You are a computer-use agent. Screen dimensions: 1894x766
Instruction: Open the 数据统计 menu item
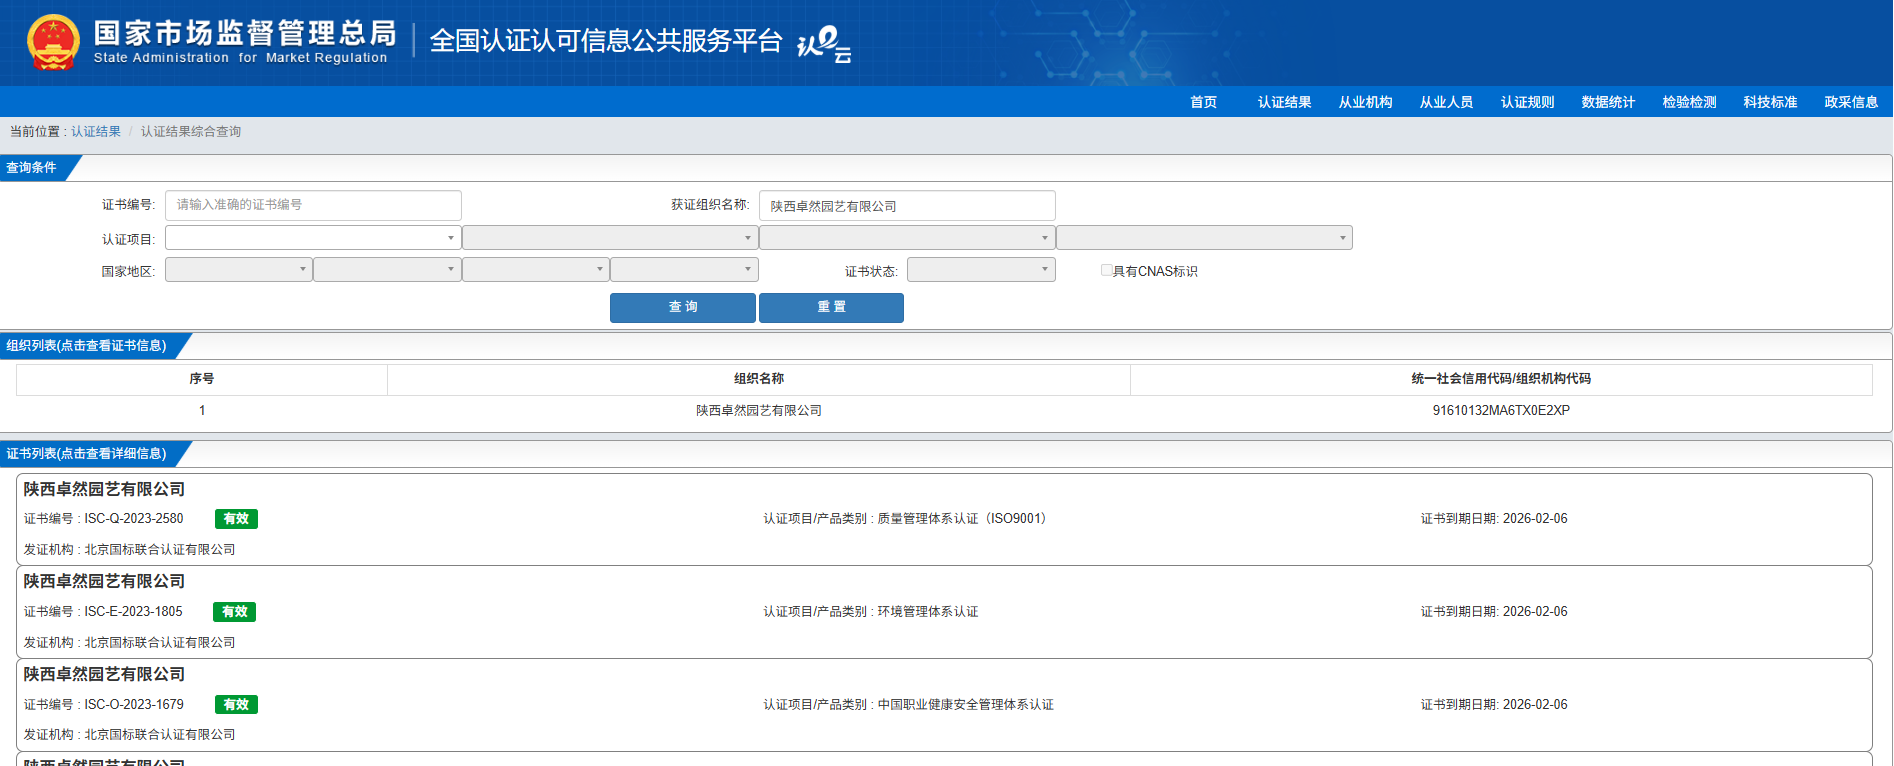coord(1608,102)
